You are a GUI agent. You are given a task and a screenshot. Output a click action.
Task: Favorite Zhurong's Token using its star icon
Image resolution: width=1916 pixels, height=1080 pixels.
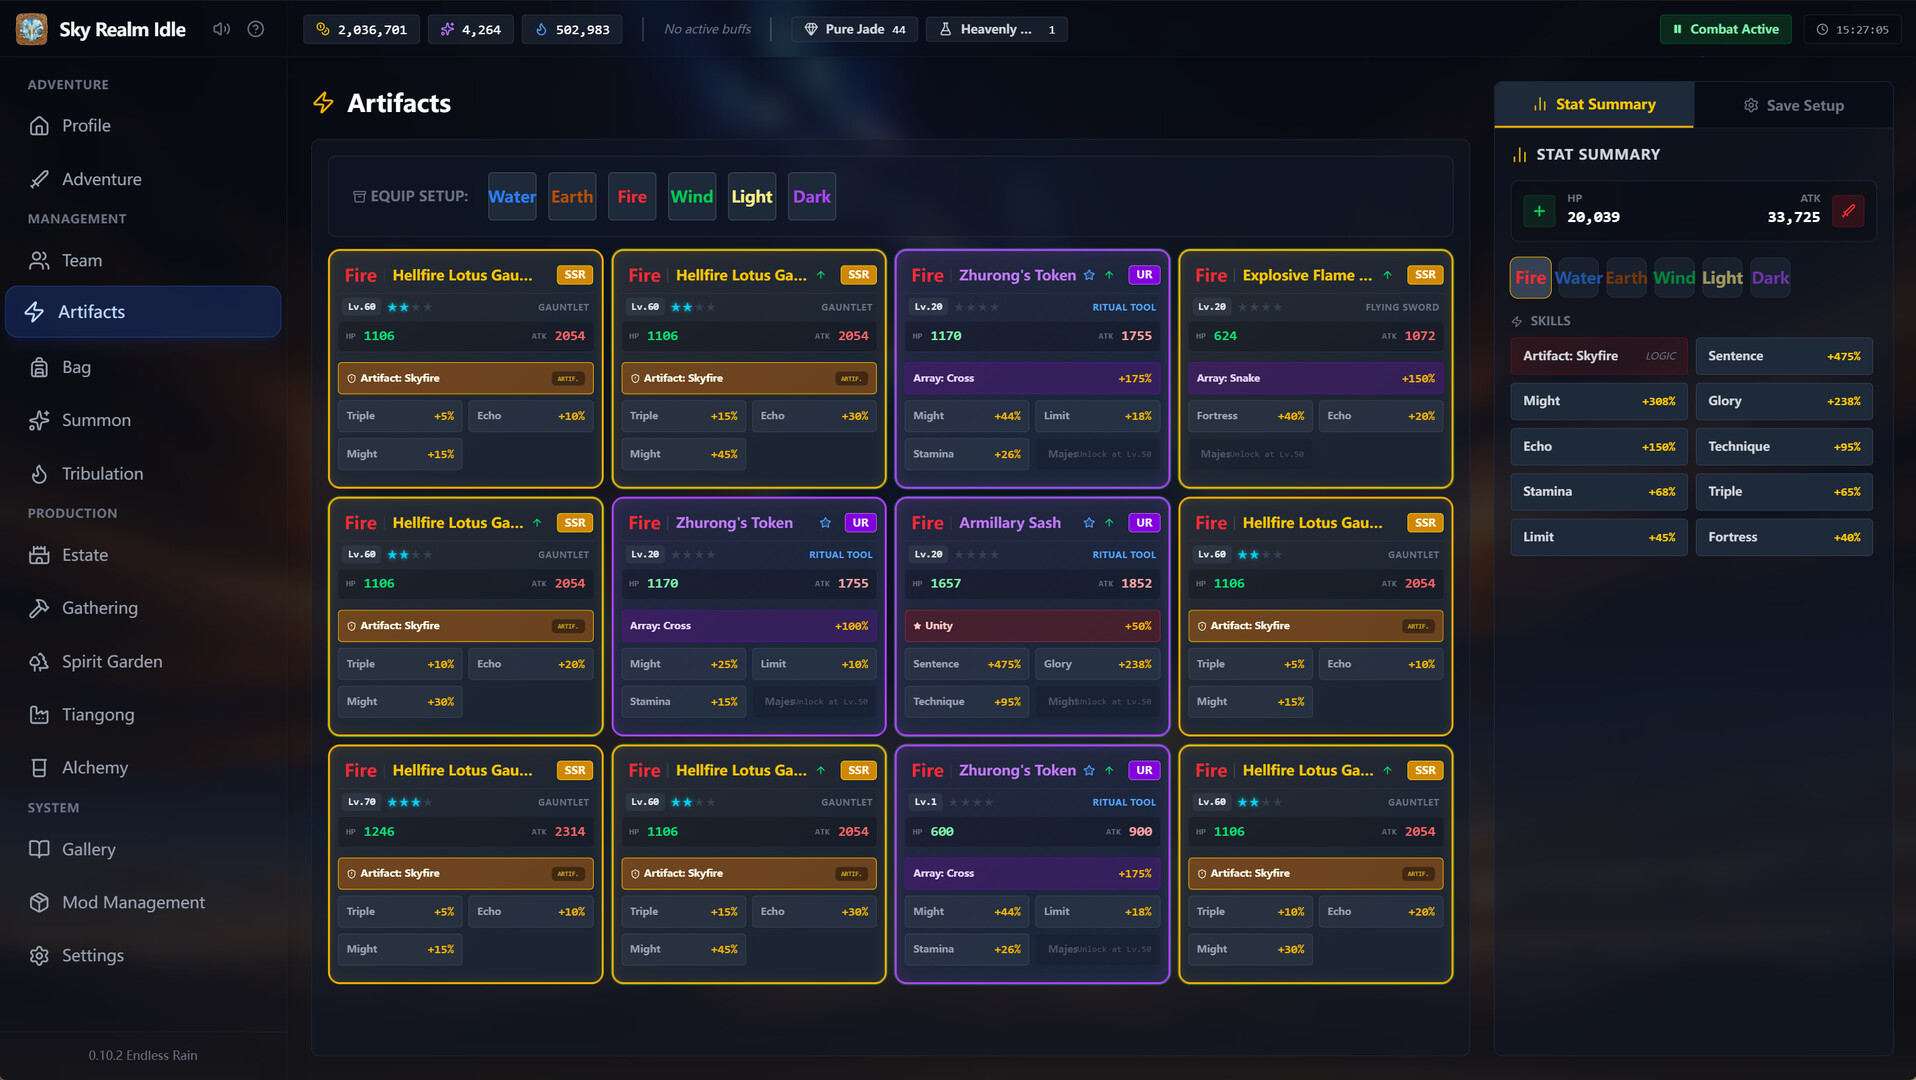pos(1088,274)
